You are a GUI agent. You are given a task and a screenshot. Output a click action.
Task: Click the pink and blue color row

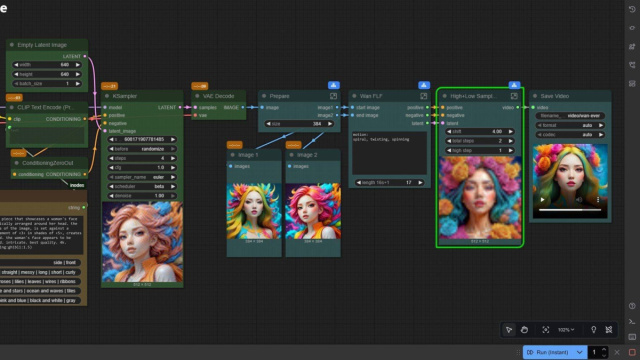point(41,300)
